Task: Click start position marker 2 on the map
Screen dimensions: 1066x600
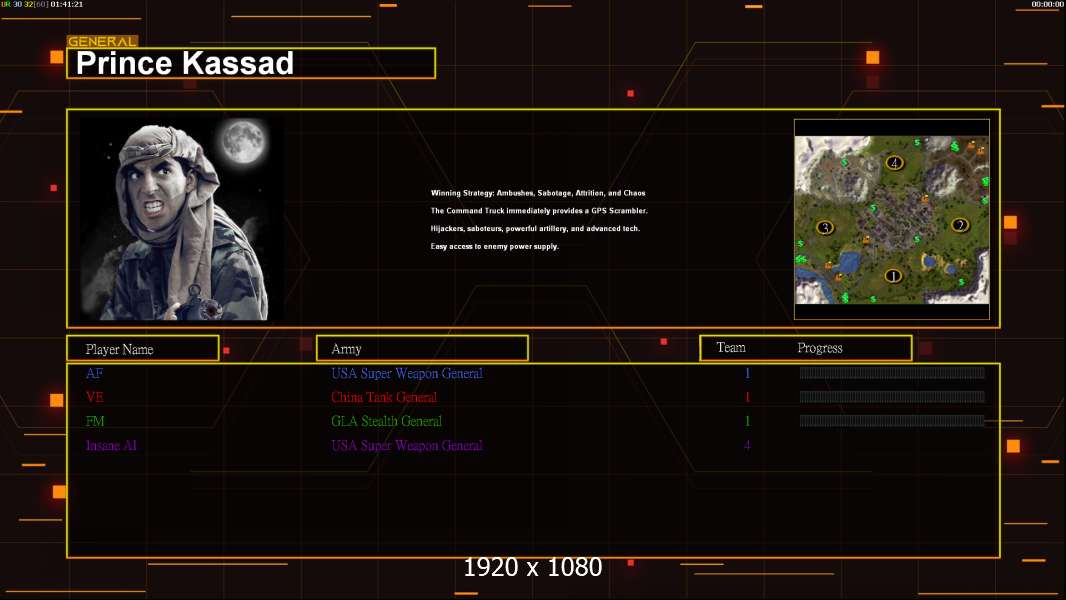Action: click(960, 225)
